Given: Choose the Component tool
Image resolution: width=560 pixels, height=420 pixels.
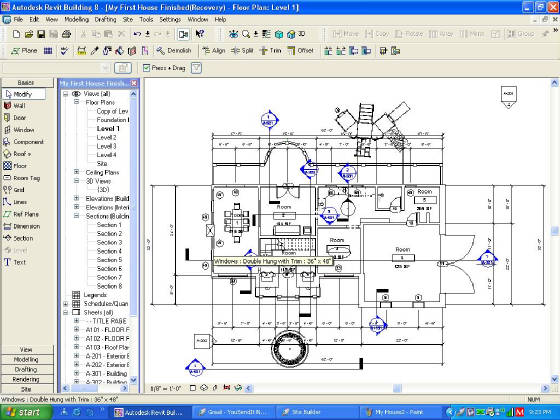Looking at the screenshot, I should 23,142.
